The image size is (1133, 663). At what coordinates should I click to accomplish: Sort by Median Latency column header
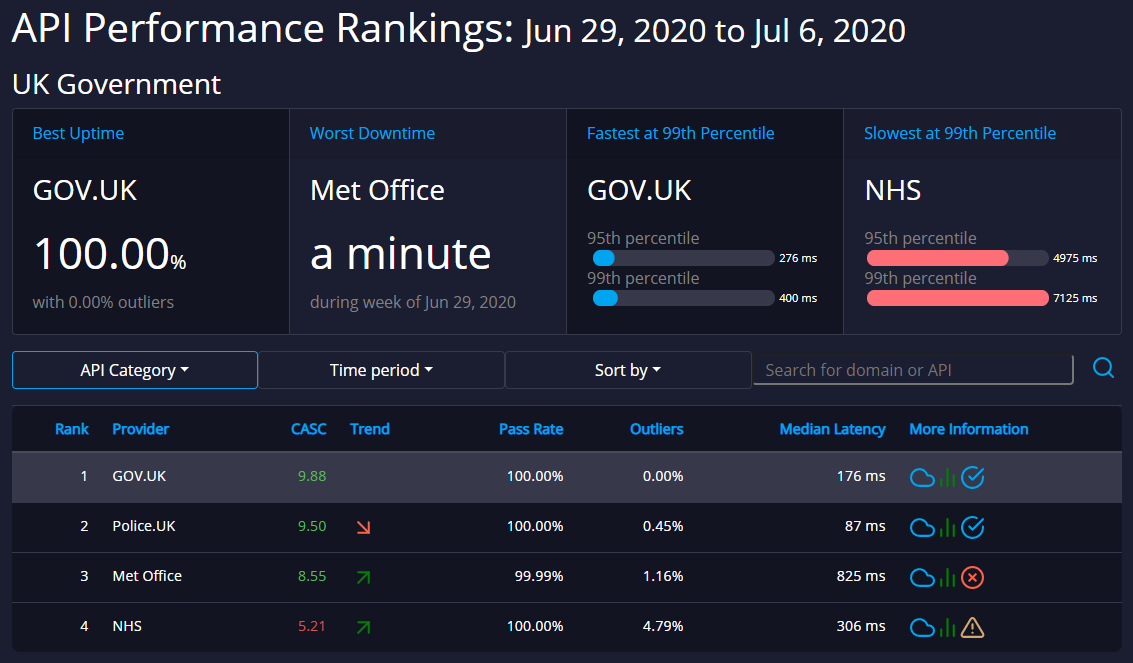[x=832, y=429]
